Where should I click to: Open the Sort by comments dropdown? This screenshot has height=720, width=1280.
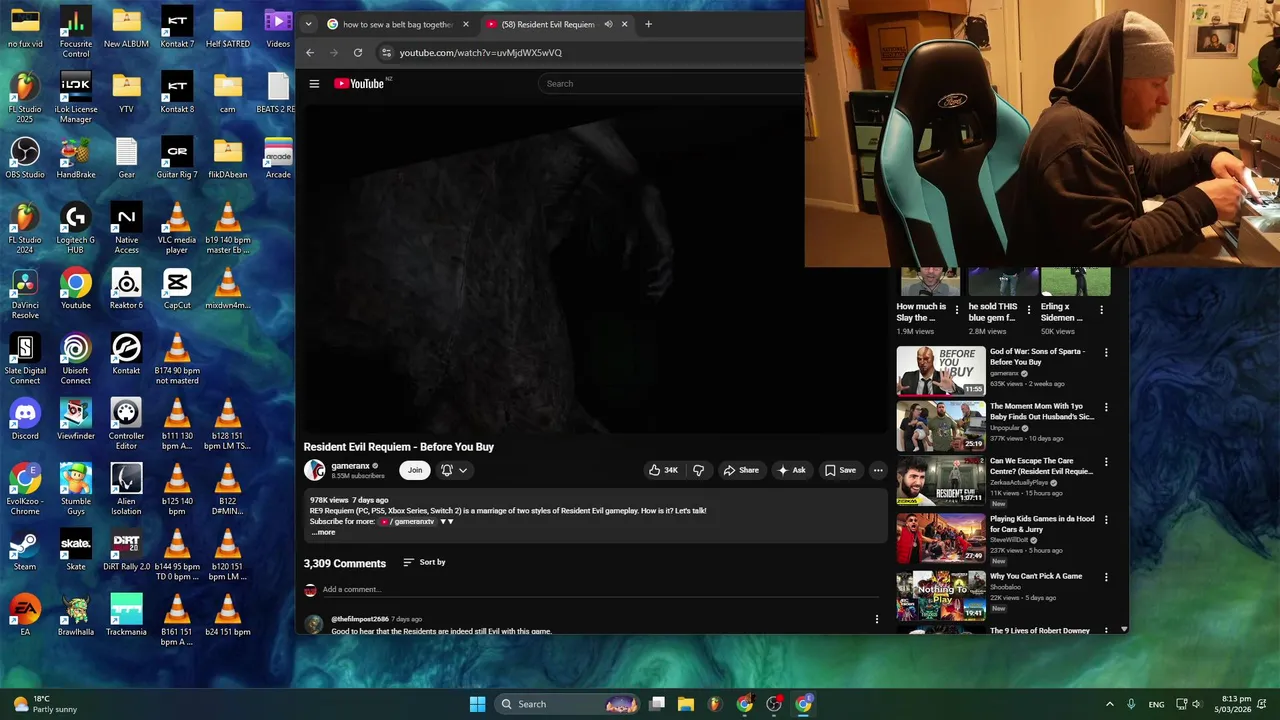425,562
